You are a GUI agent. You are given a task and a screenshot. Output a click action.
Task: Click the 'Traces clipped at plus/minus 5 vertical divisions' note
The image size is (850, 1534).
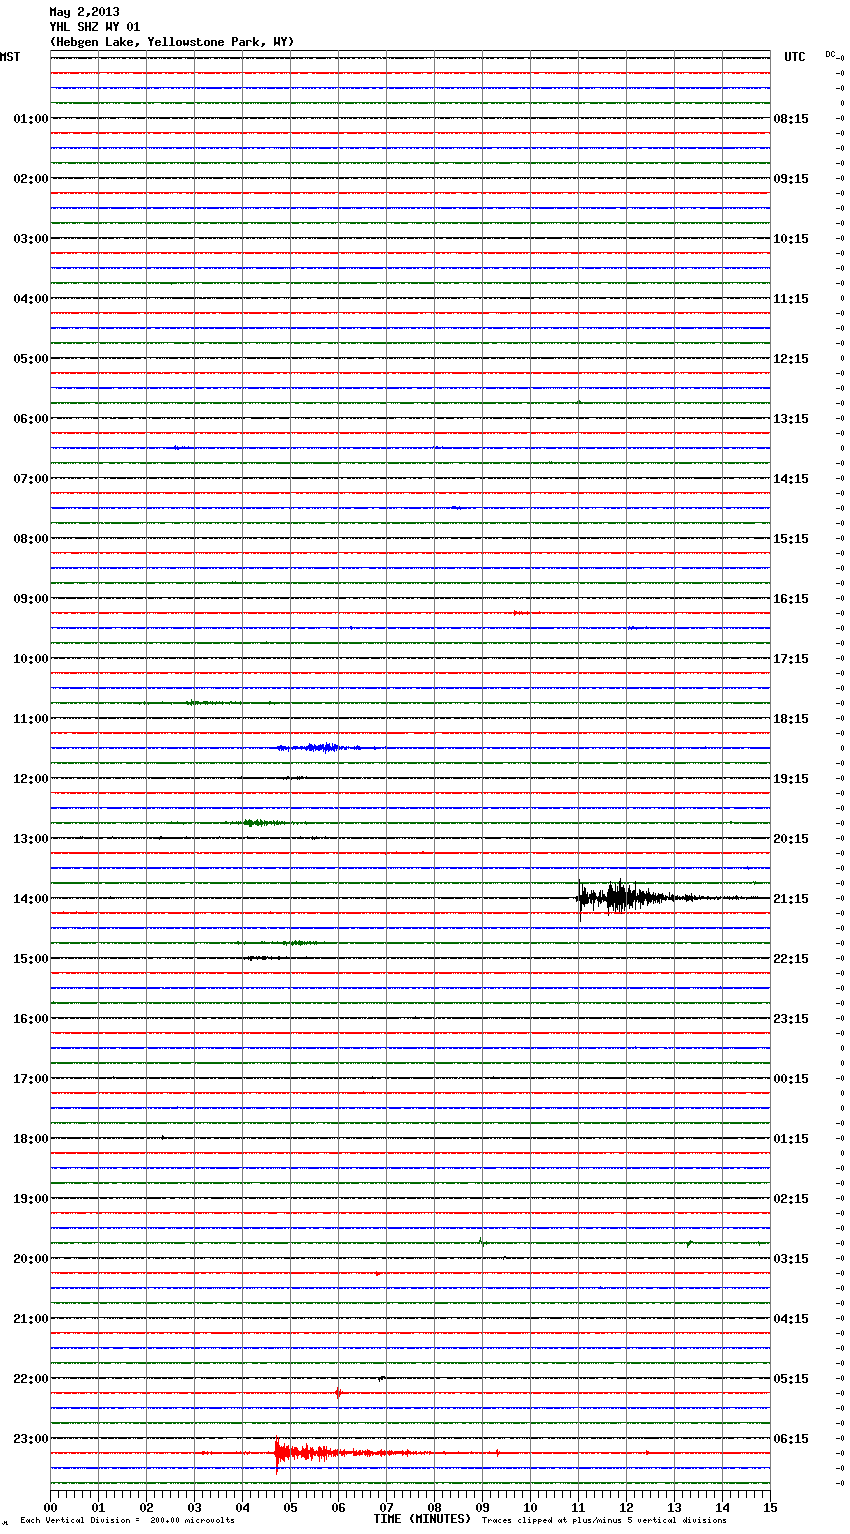(604, 1520)
